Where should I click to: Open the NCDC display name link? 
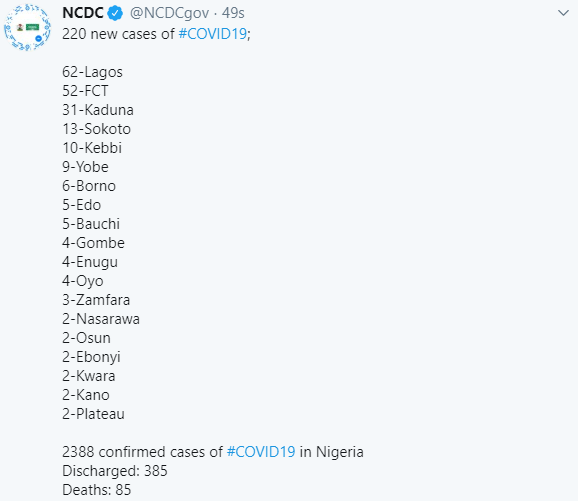click(83, 13)
